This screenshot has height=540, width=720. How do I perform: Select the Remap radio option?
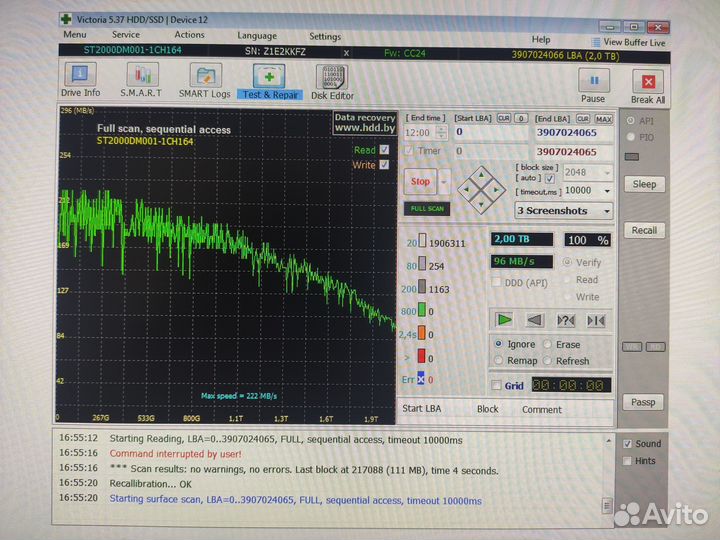pyautogui.click(x=498, y=360)
